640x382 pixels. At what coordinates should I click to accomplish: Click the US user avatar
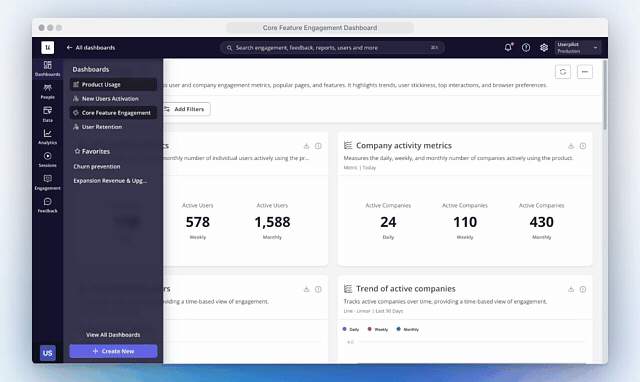[47, 353]
